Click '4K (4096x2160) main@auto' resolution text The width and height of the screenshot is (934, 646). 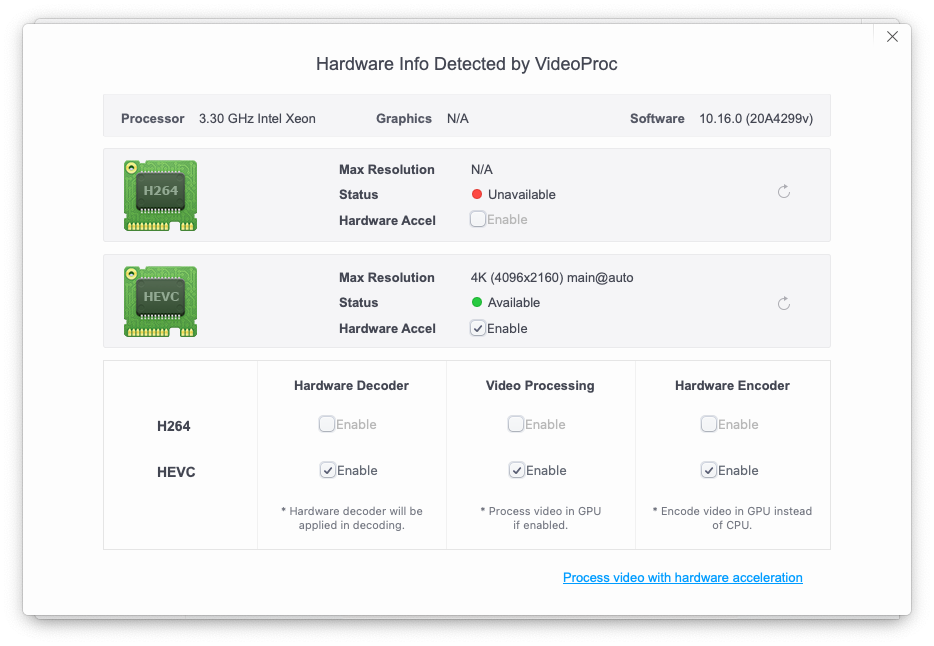coord(552,277)
